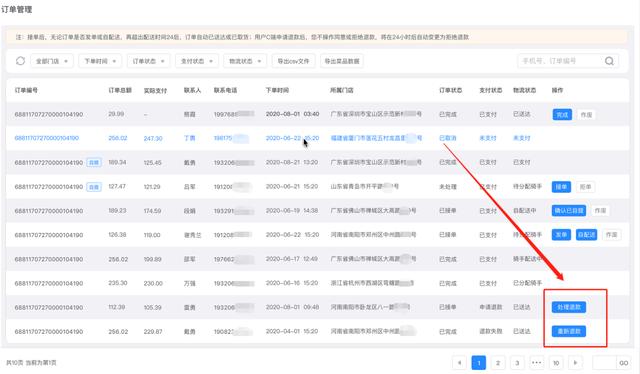Click the 229.87 payment amount cell
The width and height of the screenshot is (640, 374).
pos(153,331)
